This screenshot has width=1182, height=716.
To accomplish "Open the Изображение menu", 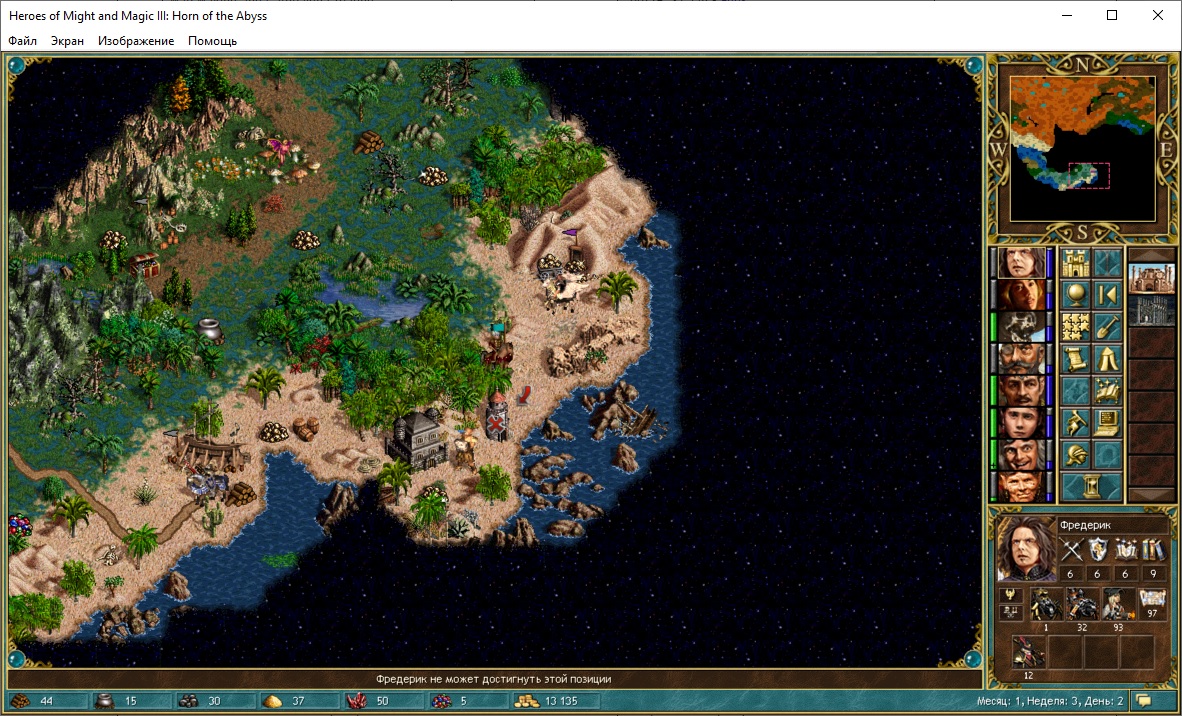I will 136,41.
